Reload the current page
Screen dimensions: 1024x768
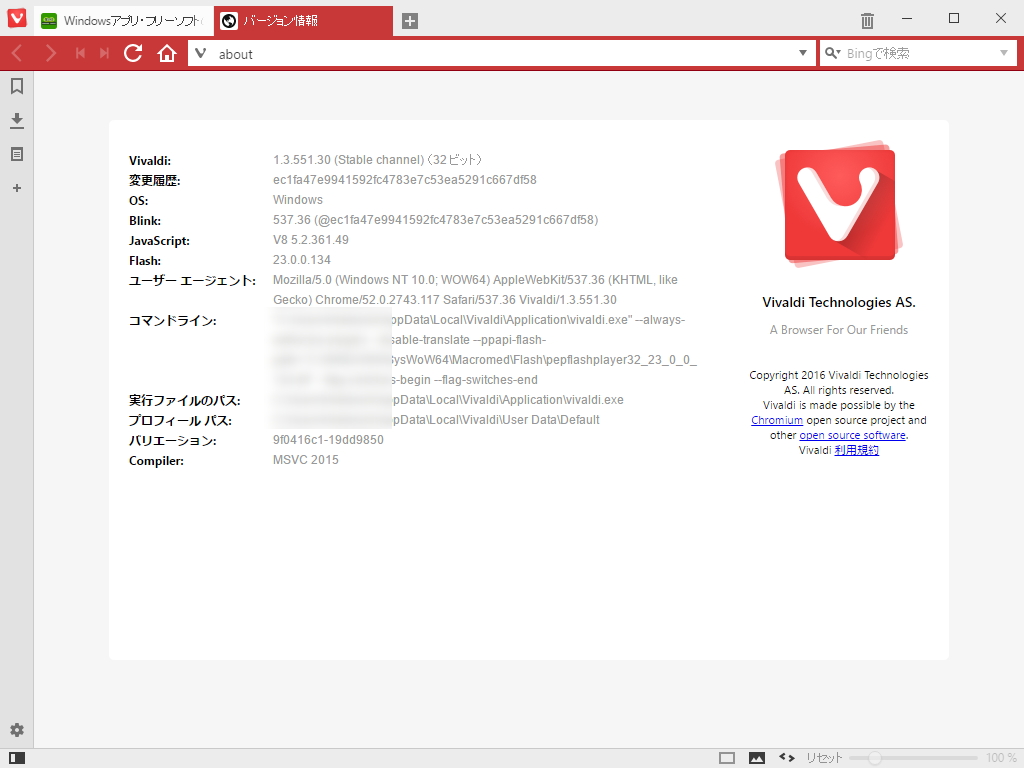pos(133,53)
